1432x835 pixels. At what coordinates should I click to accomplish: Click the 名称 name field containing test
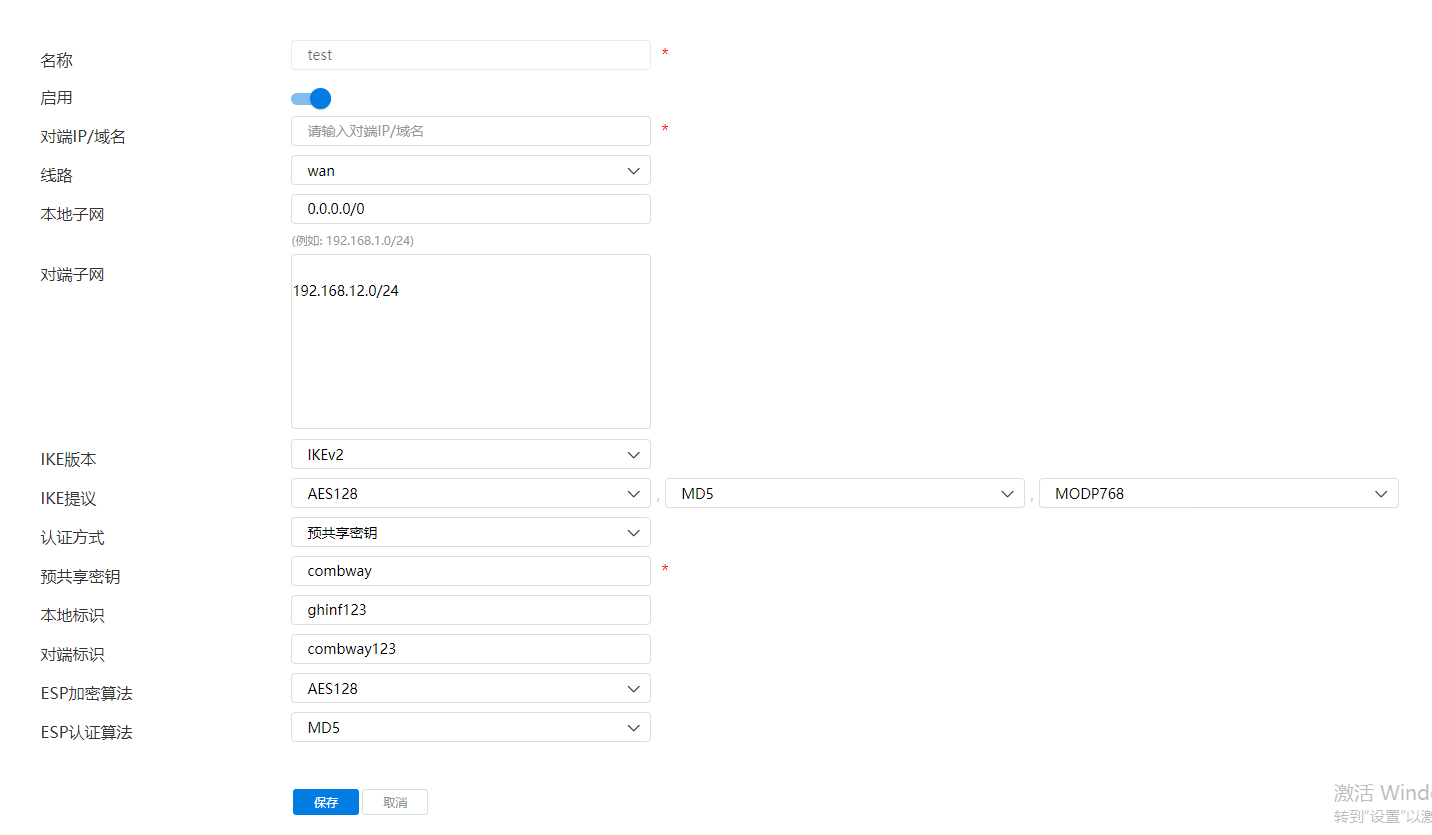tap(470, 55)
